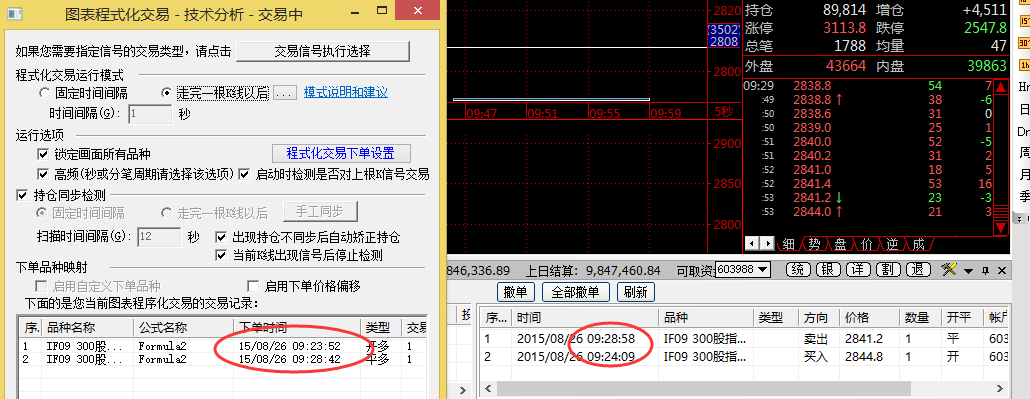Click the 退 logout button
Image resolution: width=1030 pixels, height=399 pixels.
(918, 270)
